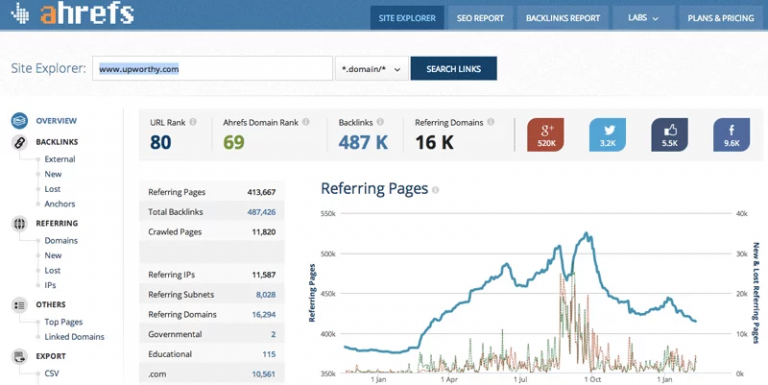Open Top Pages under Others
The image size is (768, 385).
click(x=64, y=322)
